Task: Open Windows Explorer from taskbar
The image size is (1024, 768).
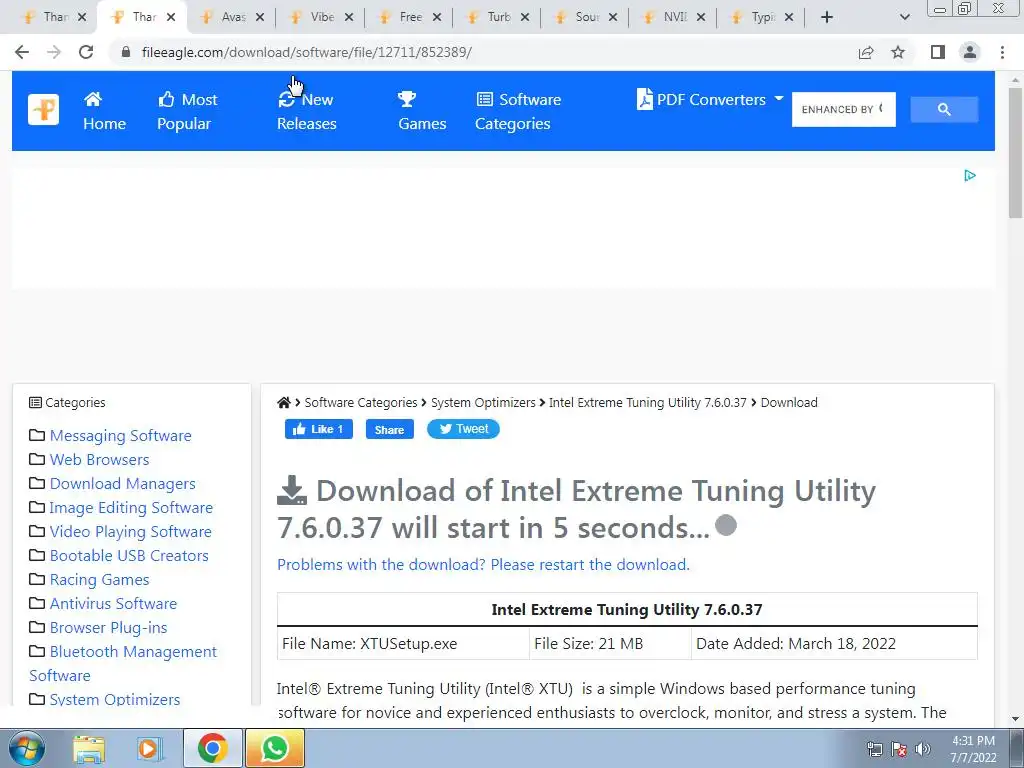Action: tap(89, 749)
